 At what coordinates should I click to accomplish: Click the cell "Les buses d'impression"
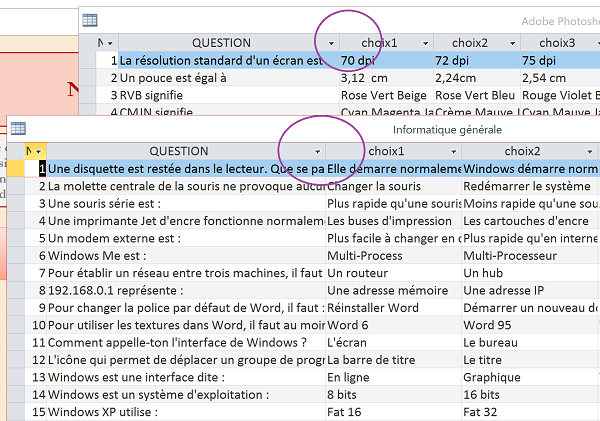point(394,221)
